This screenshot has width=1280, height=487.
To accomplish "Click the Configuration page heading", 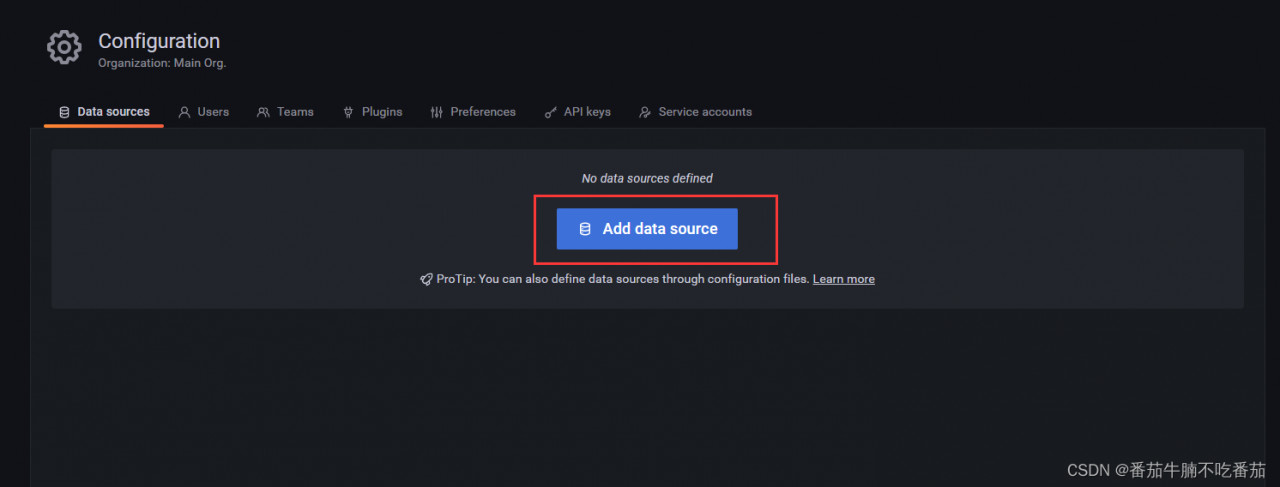I will point(159,41).
